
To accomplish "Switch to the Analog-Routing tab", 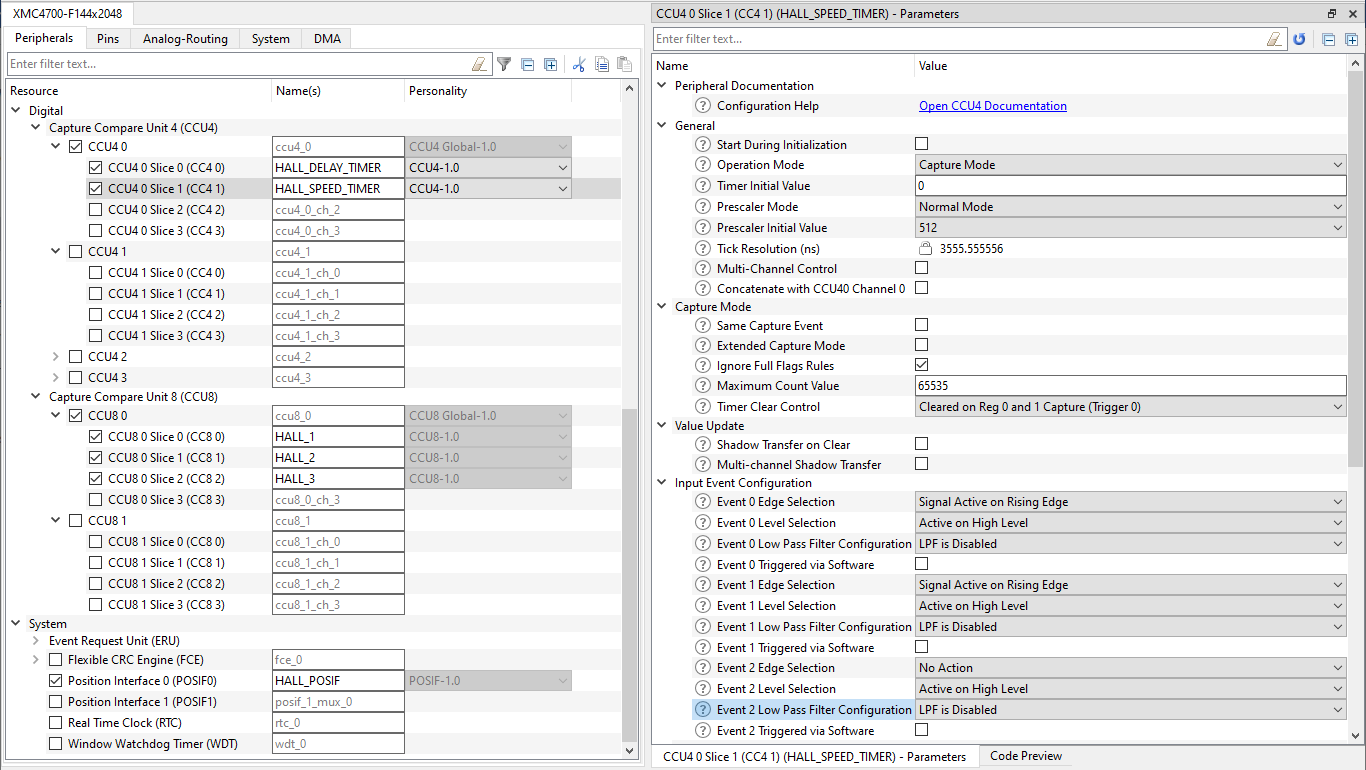I will tap(185, 39).
